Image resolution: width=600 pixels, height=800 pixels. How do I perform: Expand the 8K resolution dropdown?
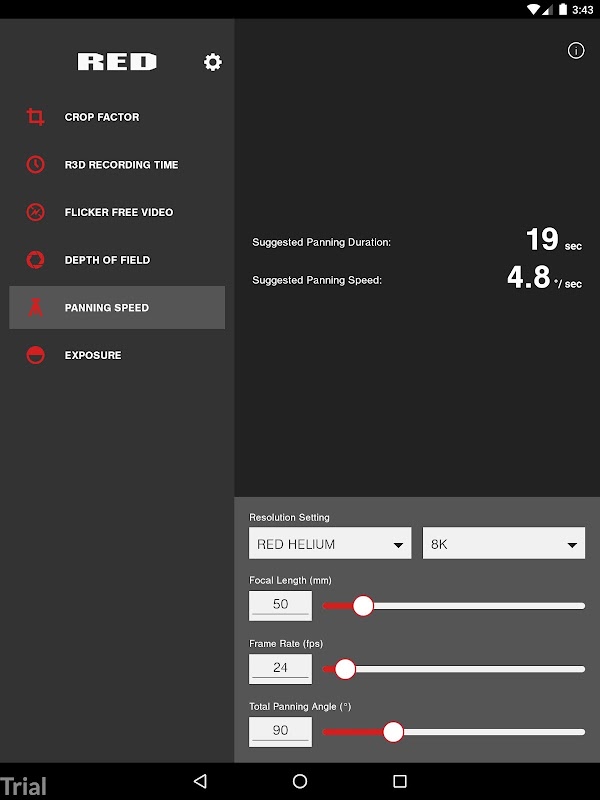point(504,543)
